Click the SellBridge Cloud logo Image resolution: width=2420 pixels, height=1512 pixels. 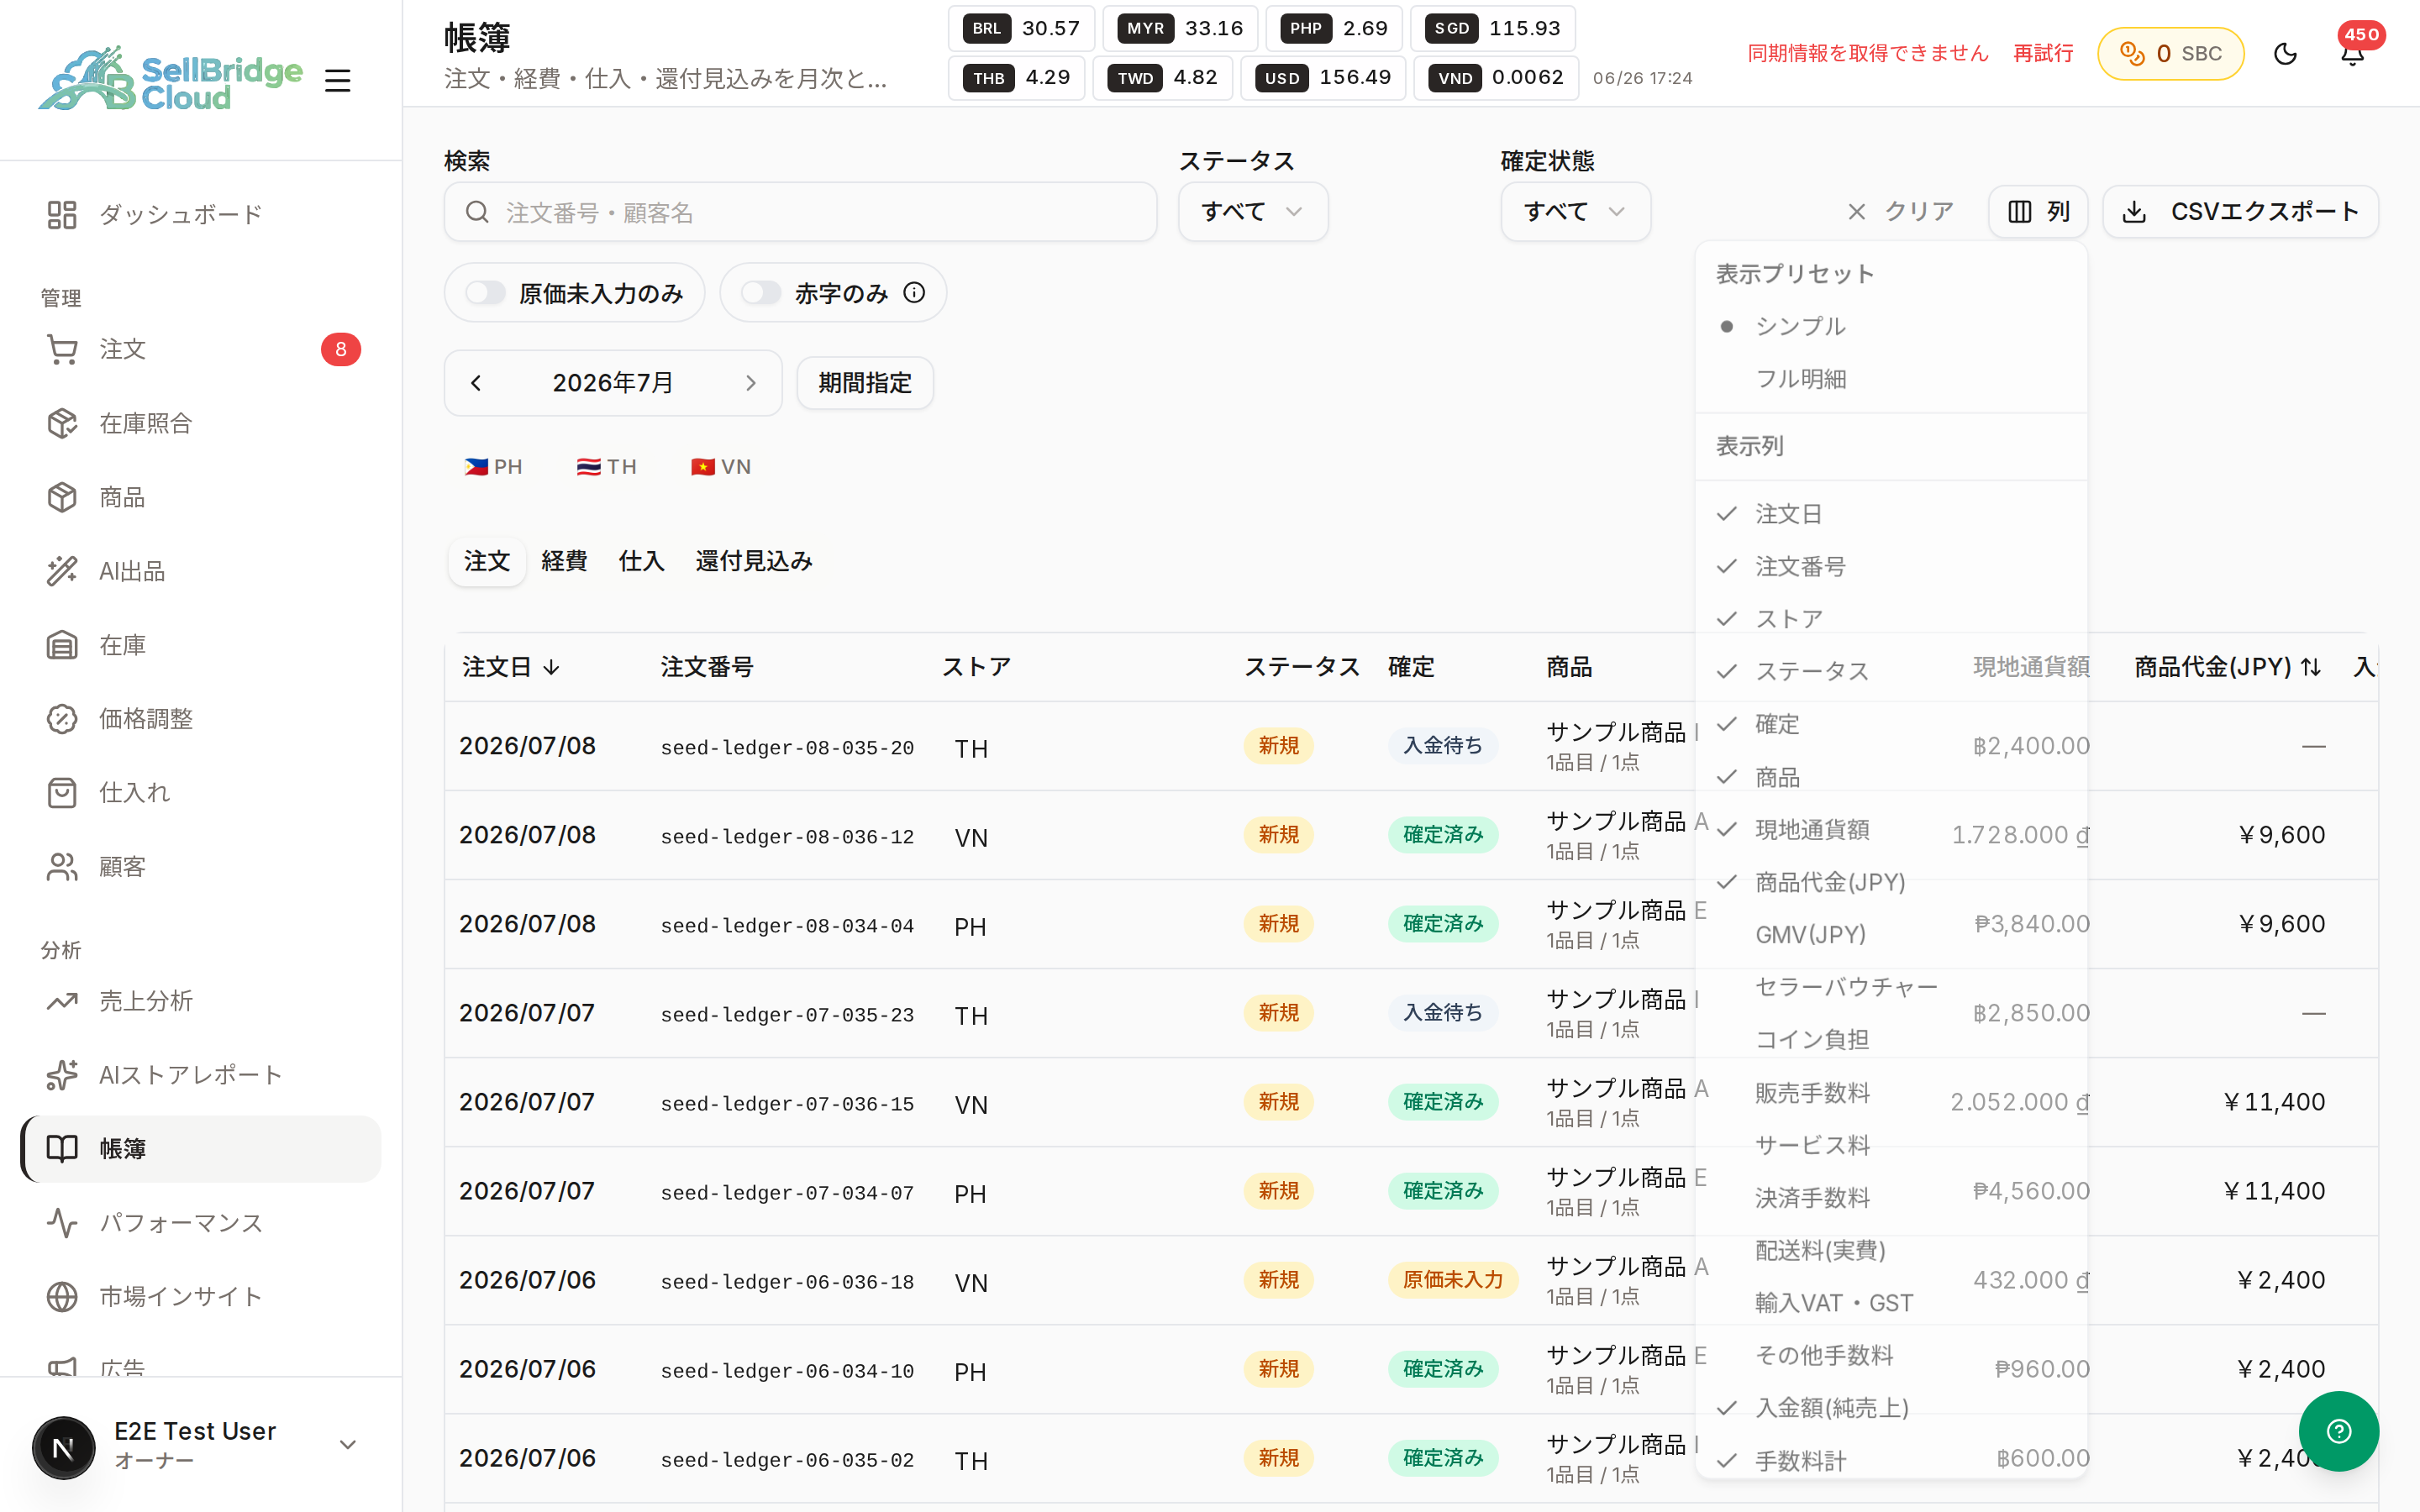tap(170, 80)
